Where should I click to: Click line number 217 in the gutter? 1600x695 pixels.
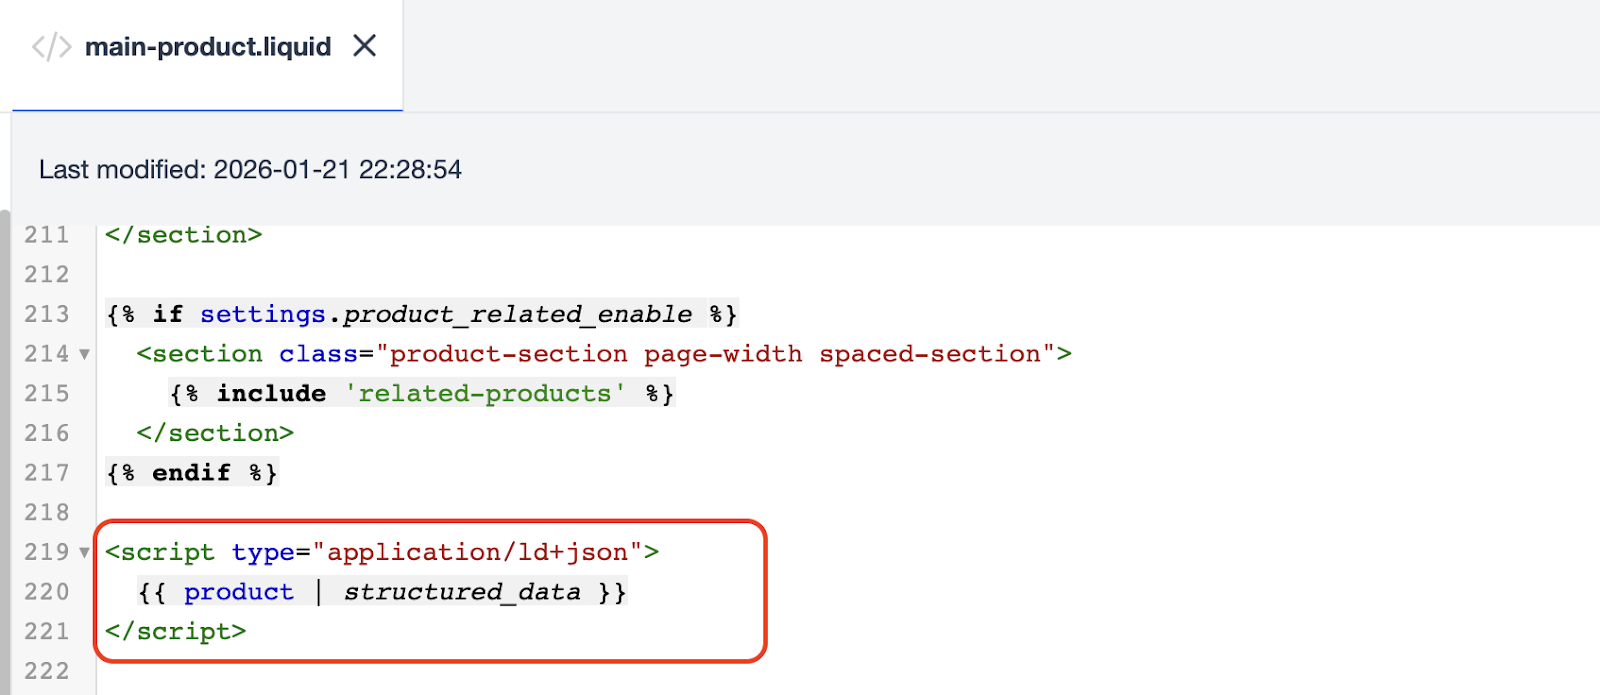[x=47, y=473]
